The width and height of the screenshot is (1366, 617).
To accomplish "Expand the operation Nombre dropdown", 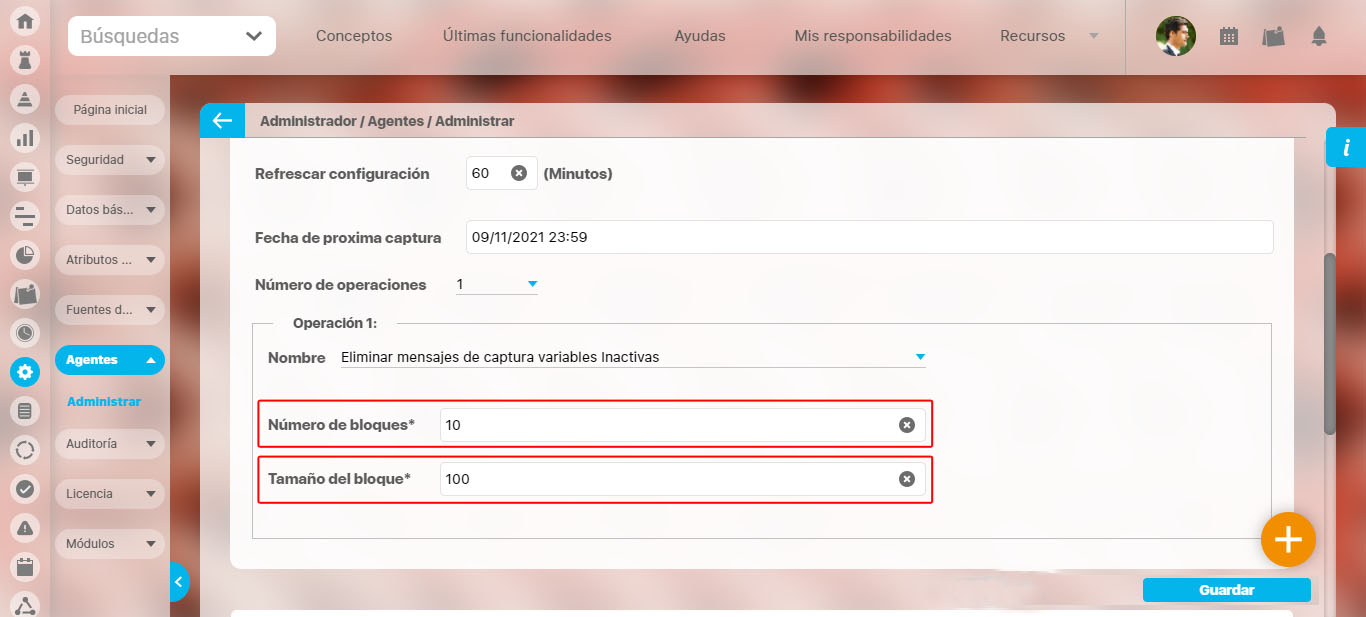I will [920, 357].
